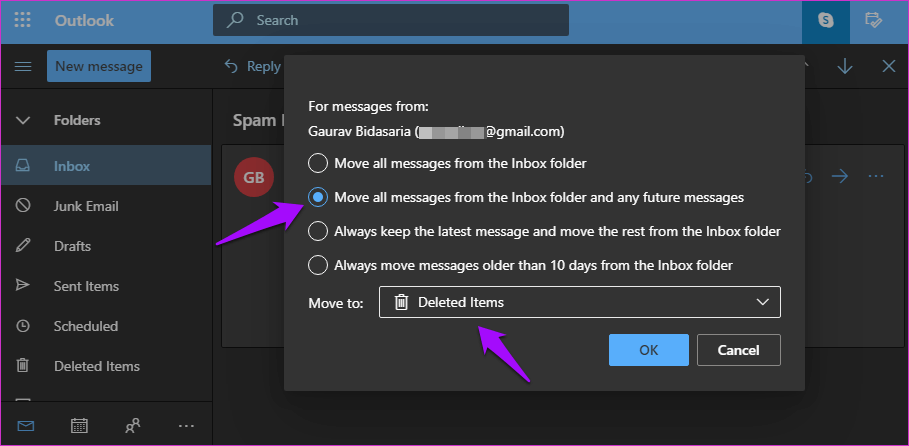The height and width of the screenshot is (446, 909).
Task: Click the Outlook brand title
Action: (85, 21)
